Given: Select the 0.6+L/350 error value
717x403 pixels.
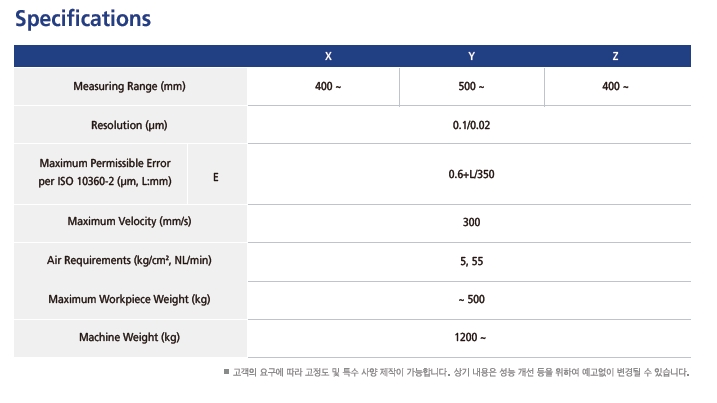Looking at the screenshot, I should point(471,174).
